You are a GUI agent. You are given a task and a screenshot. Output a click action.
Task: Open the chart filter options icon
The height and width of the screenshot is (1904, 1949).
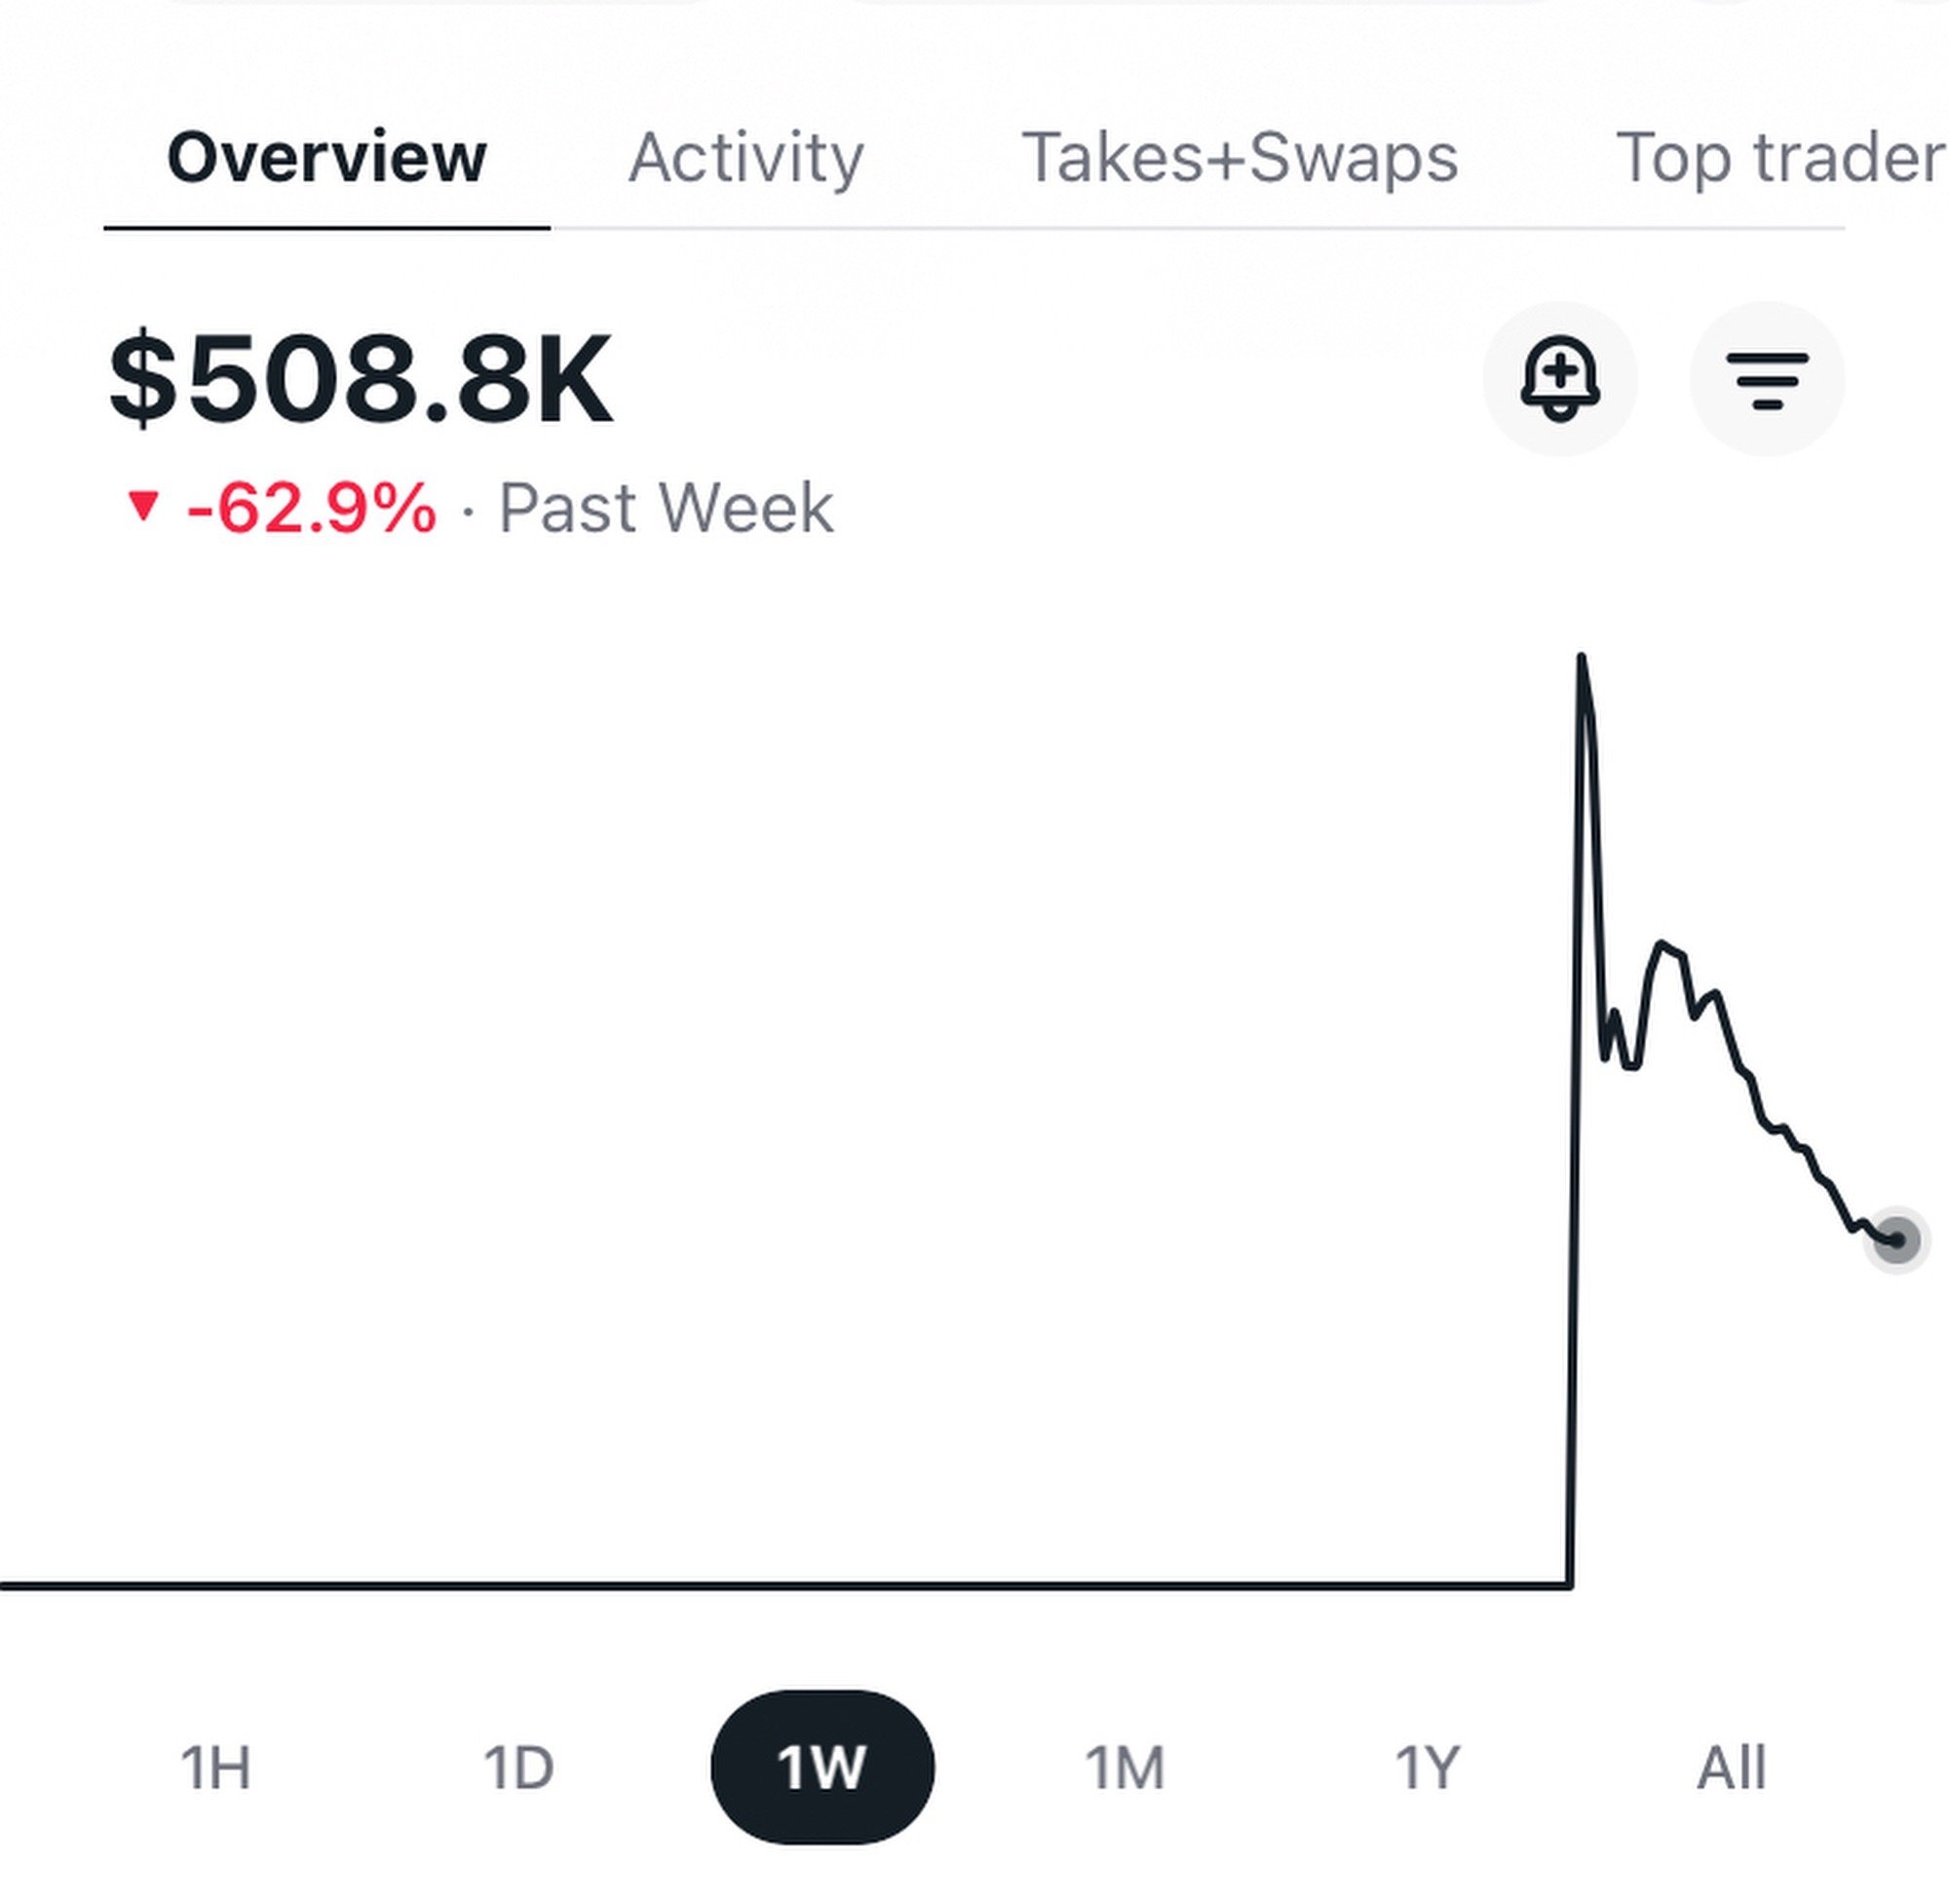(1767, 379)
